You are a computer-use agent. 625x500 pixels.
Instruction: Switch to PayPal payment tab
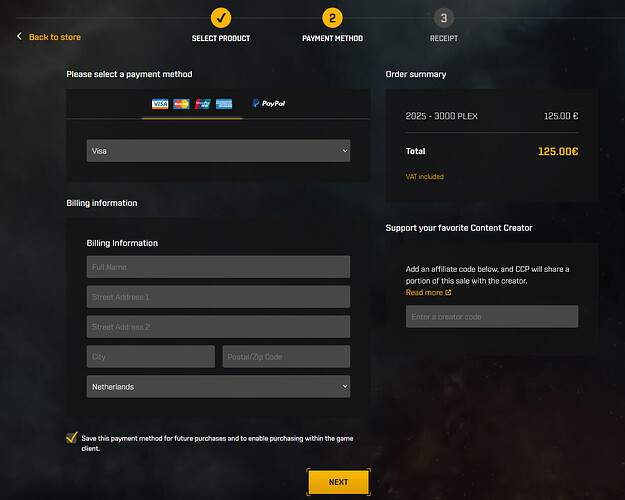pos(269,103)
